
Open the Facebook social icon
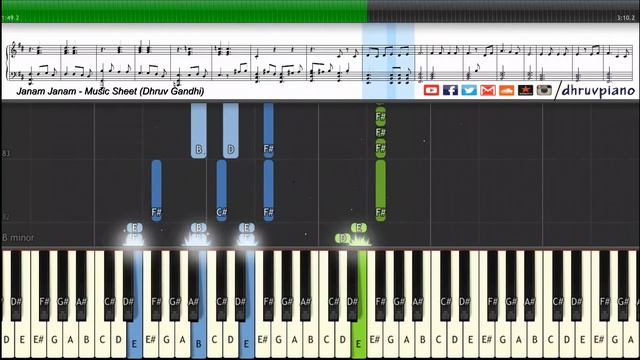point(450,90)
